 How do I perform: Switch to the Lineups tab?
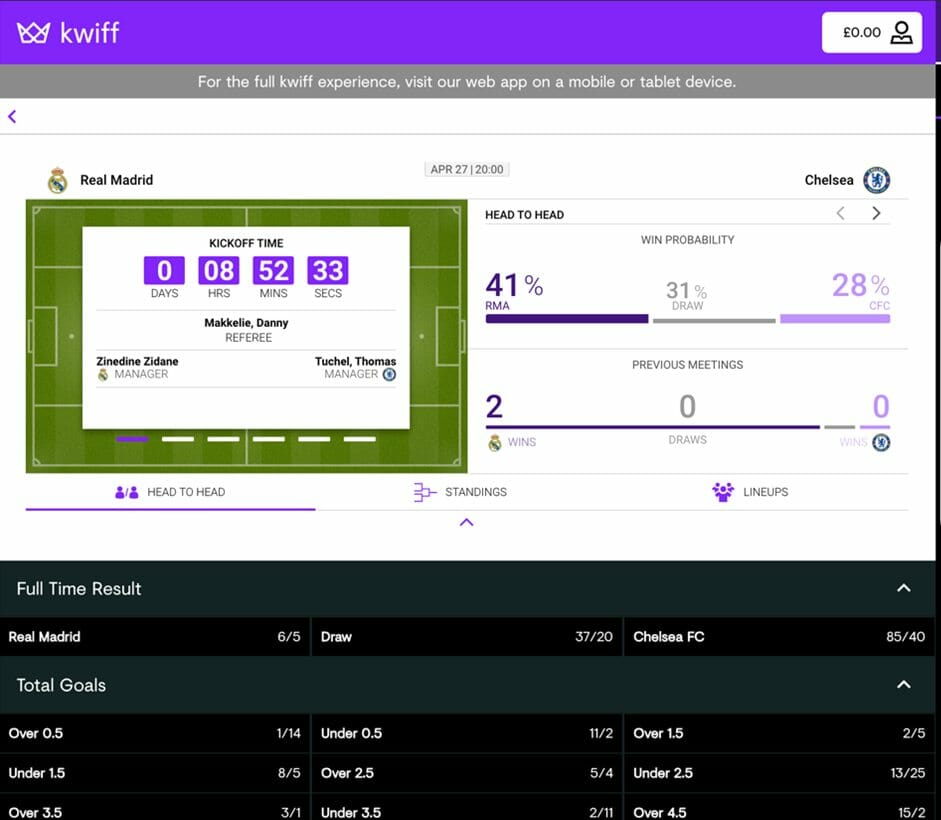click(x=750, y=492)
